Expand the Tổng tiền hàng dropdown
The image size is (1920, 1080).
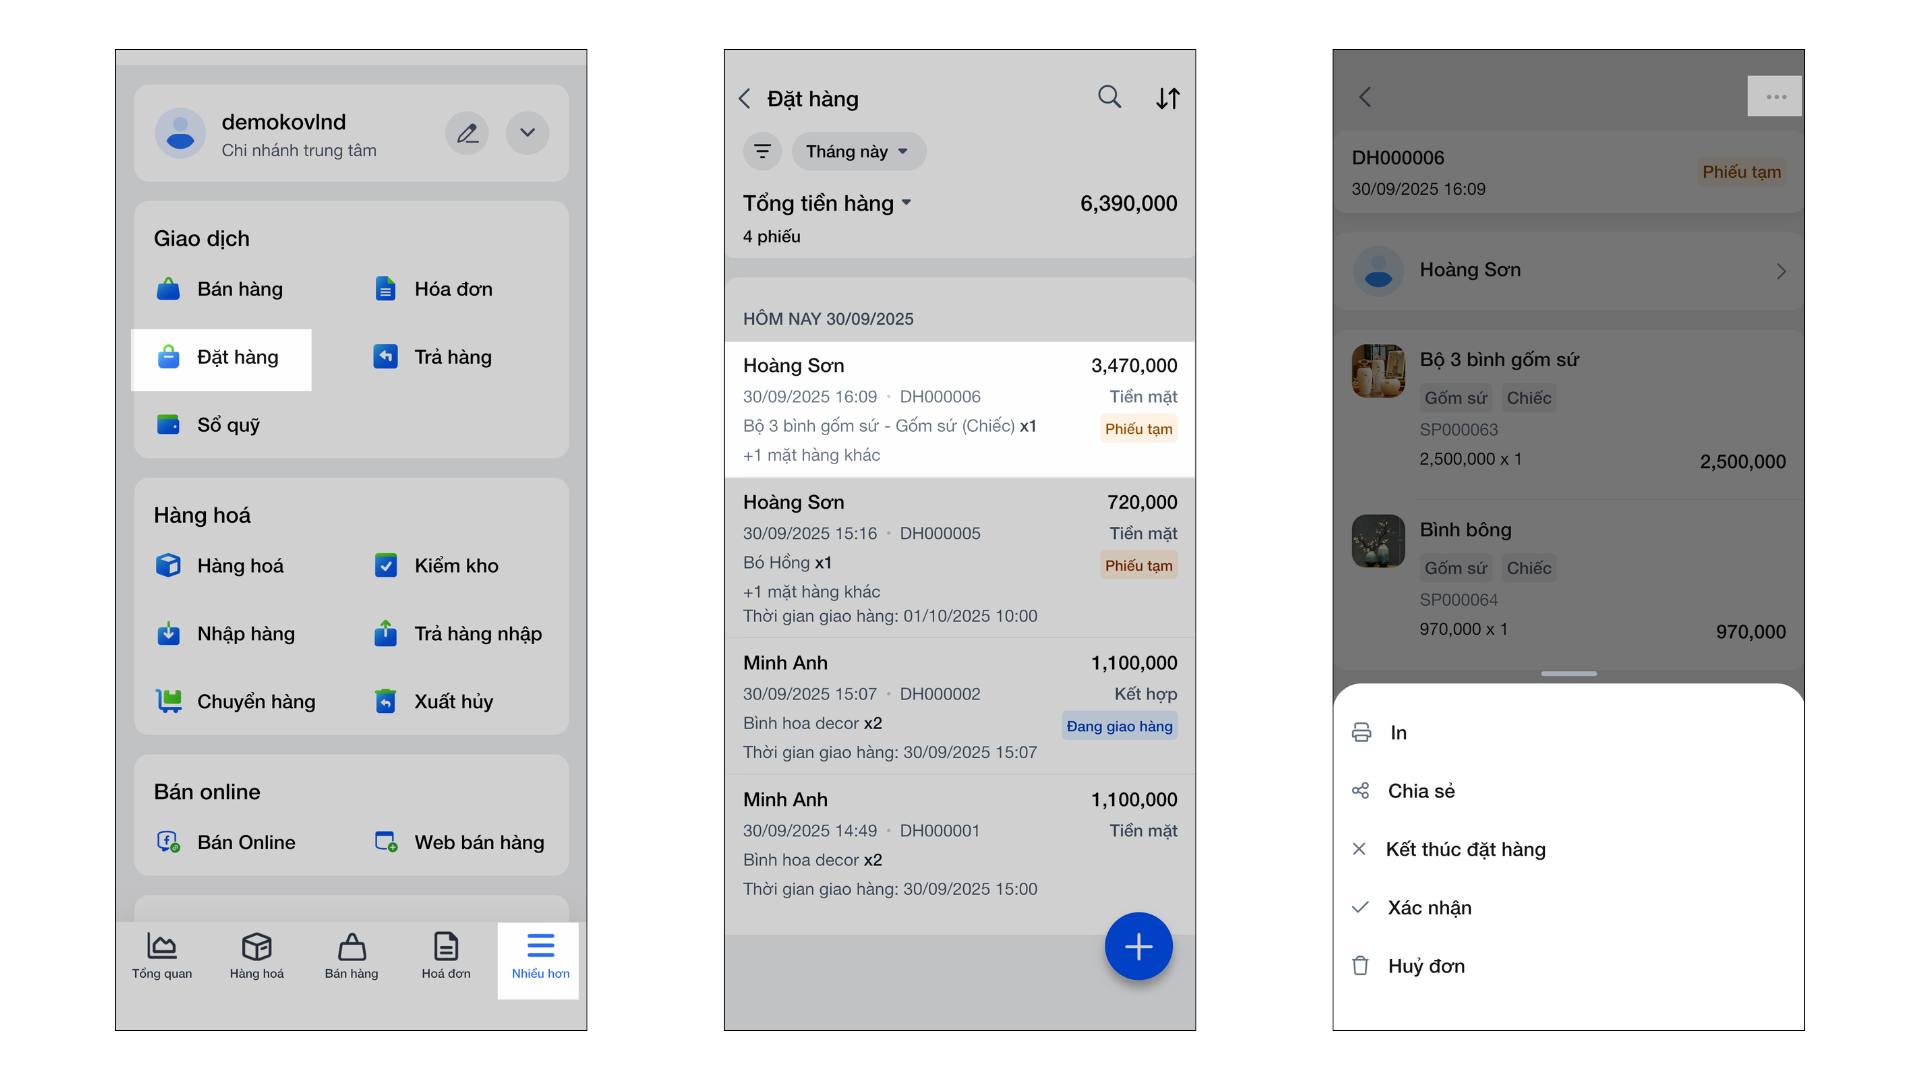tap(827, 204)
